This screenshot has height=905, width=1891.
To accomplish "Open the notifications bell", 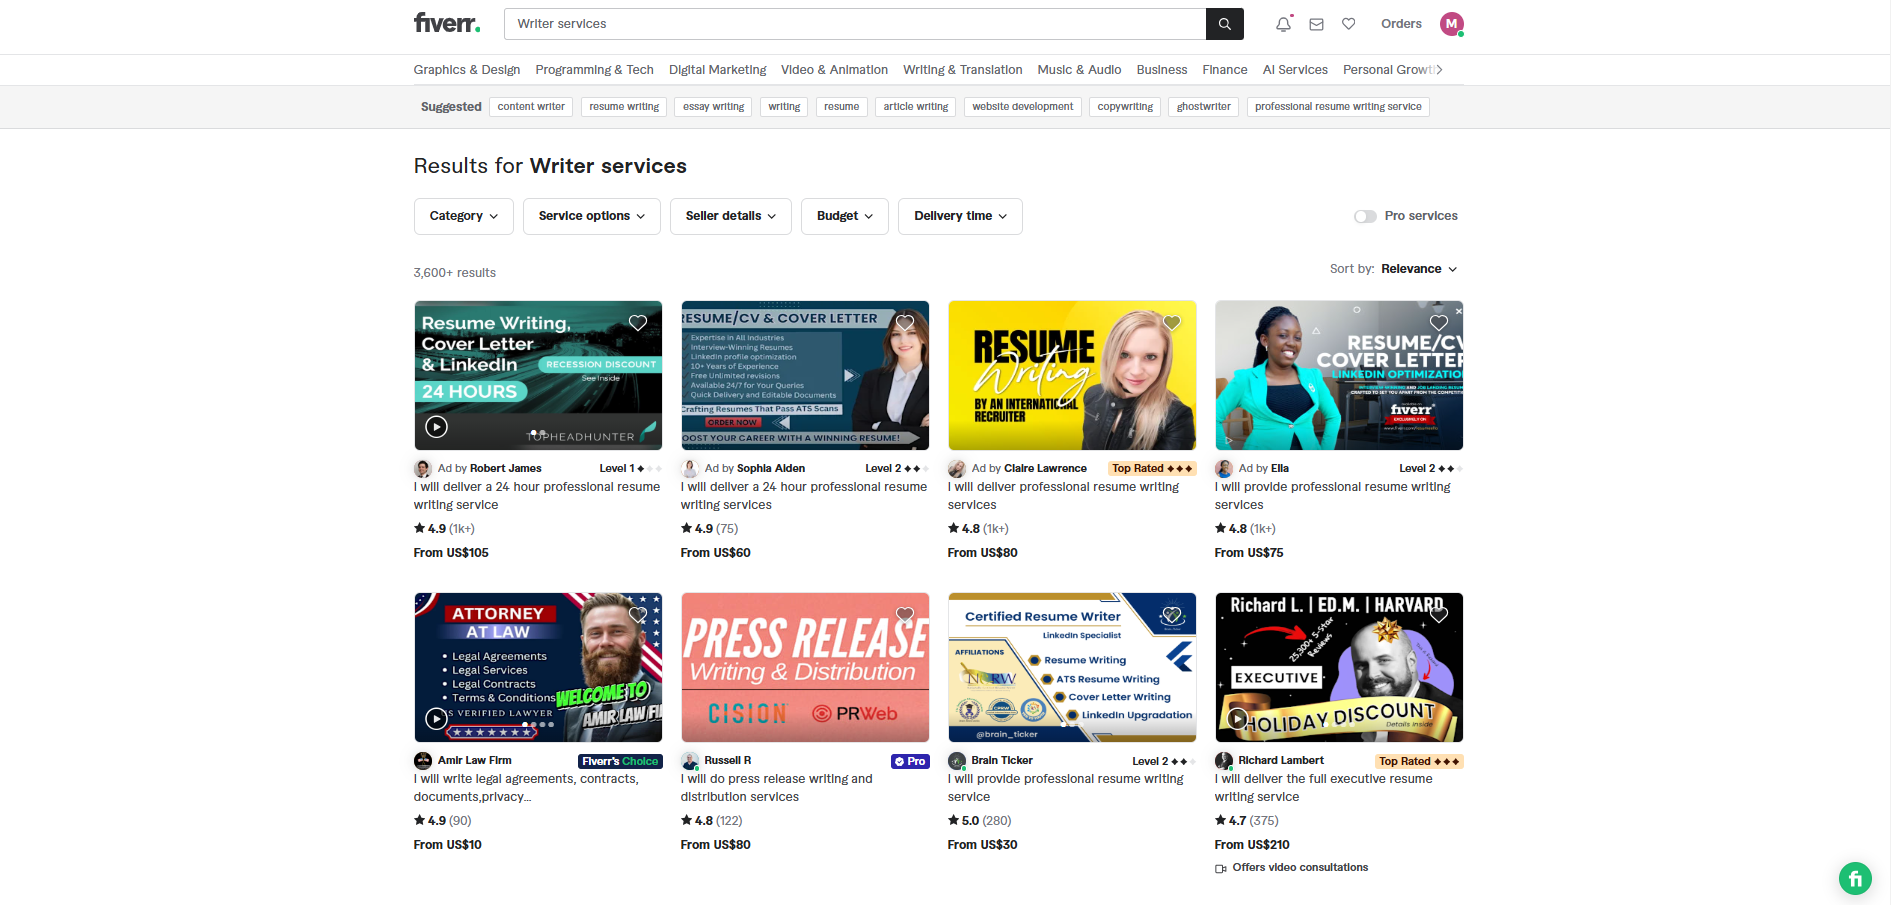I will (x=1283, y=24).
